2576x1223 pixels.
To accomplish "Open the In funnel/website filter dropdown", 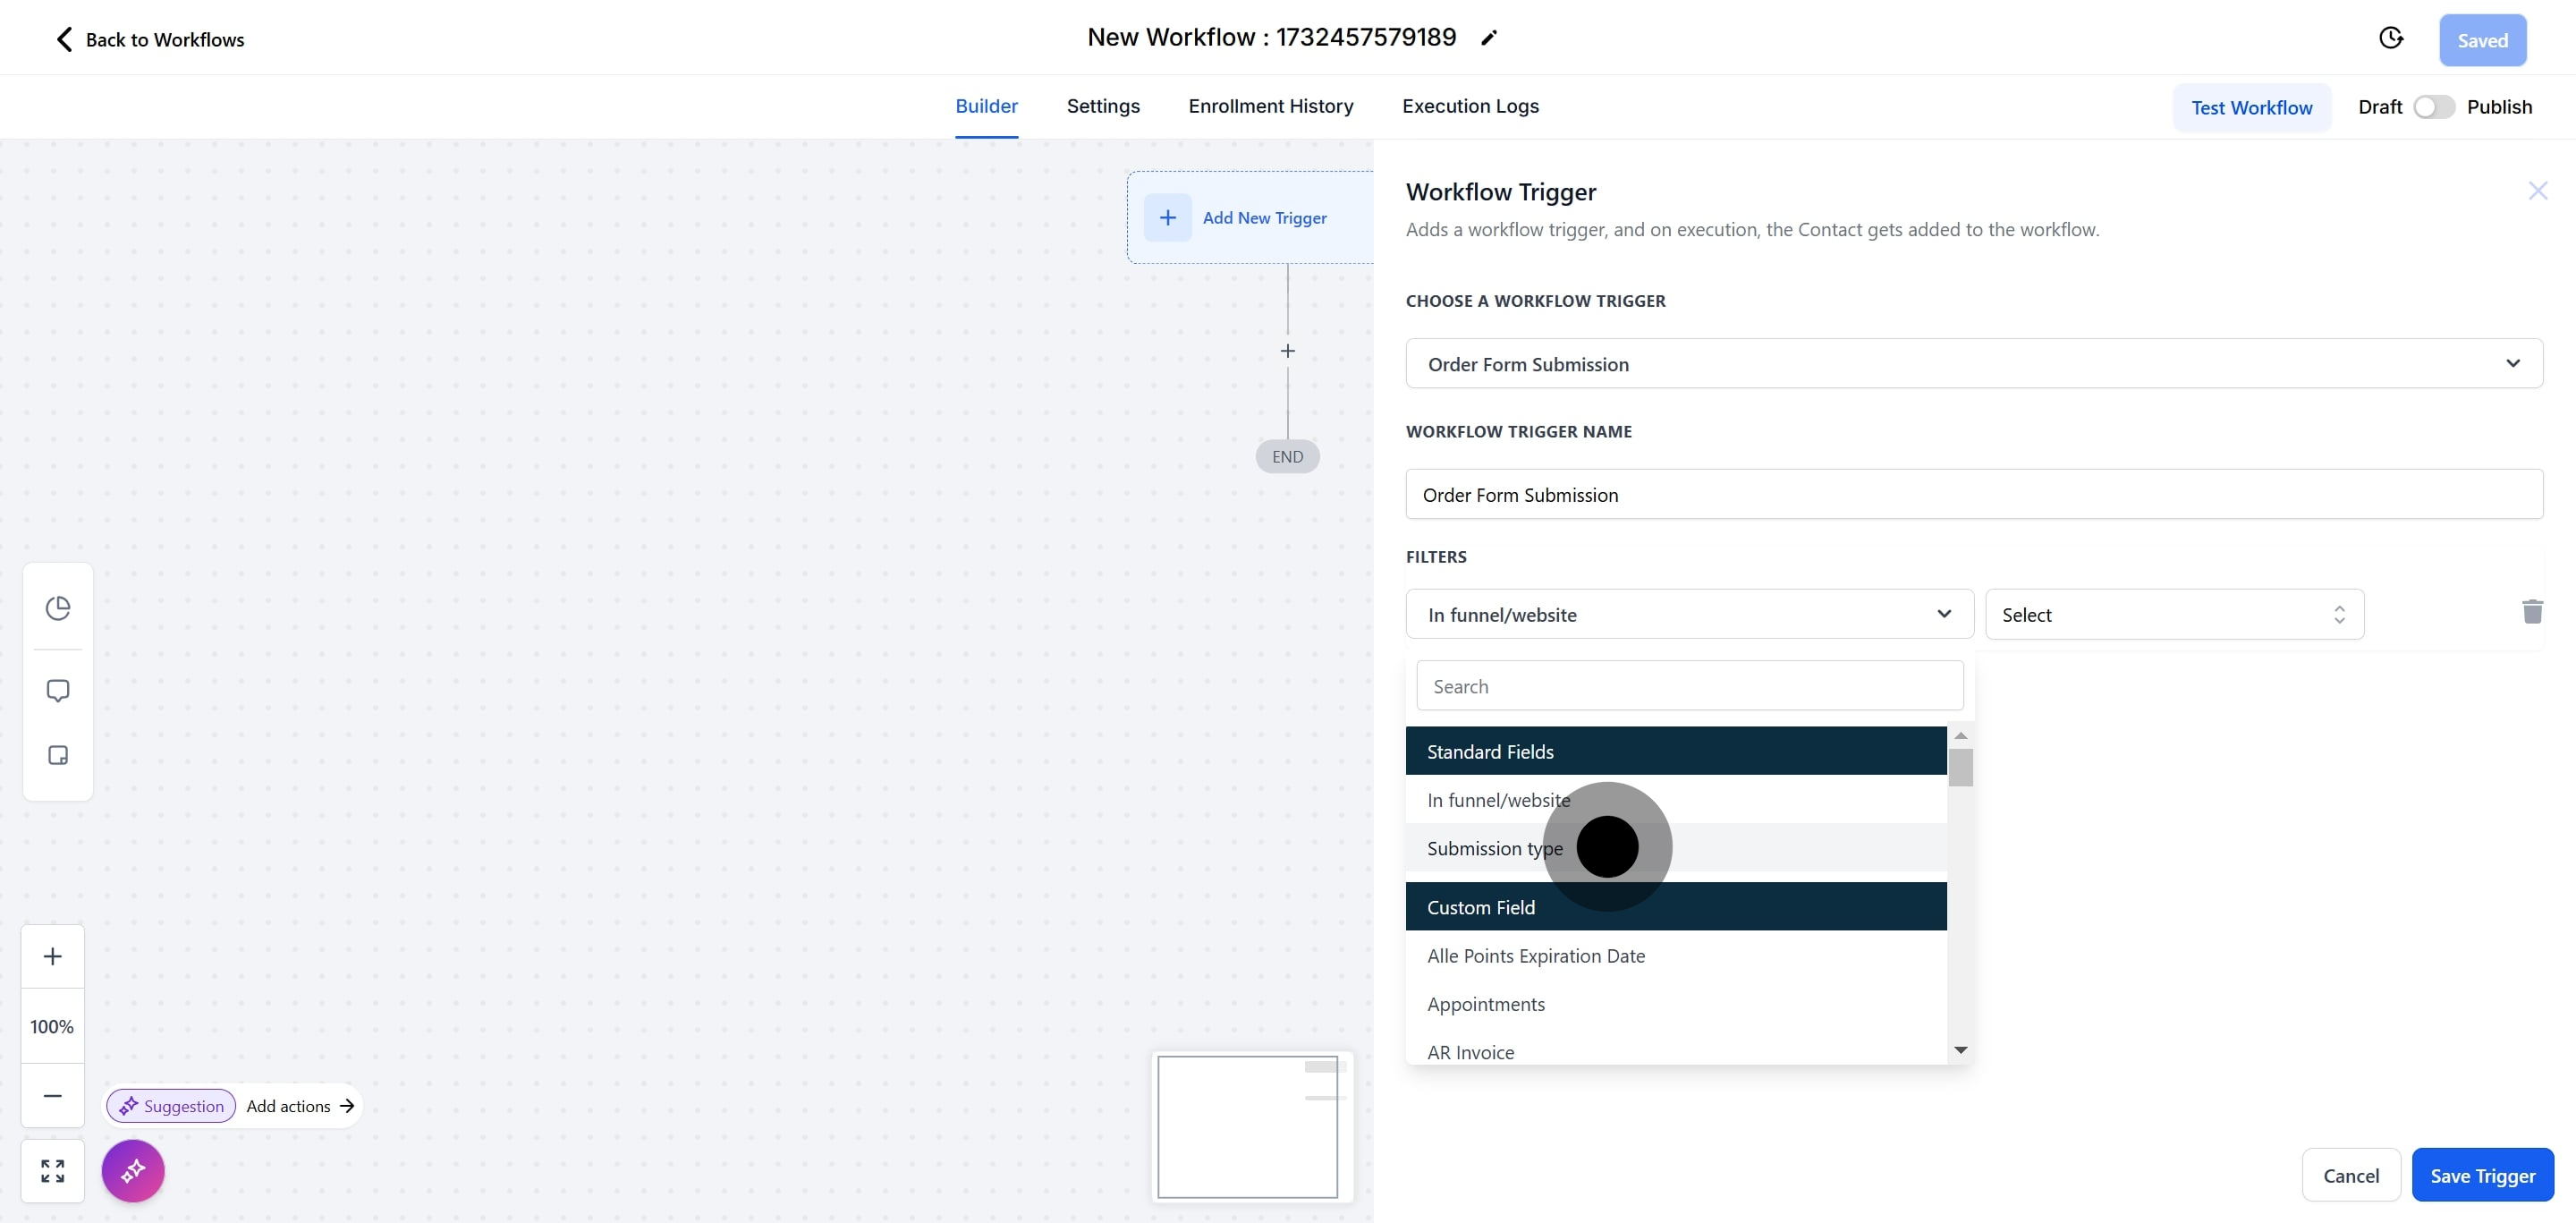I will tap(1689, 615).
